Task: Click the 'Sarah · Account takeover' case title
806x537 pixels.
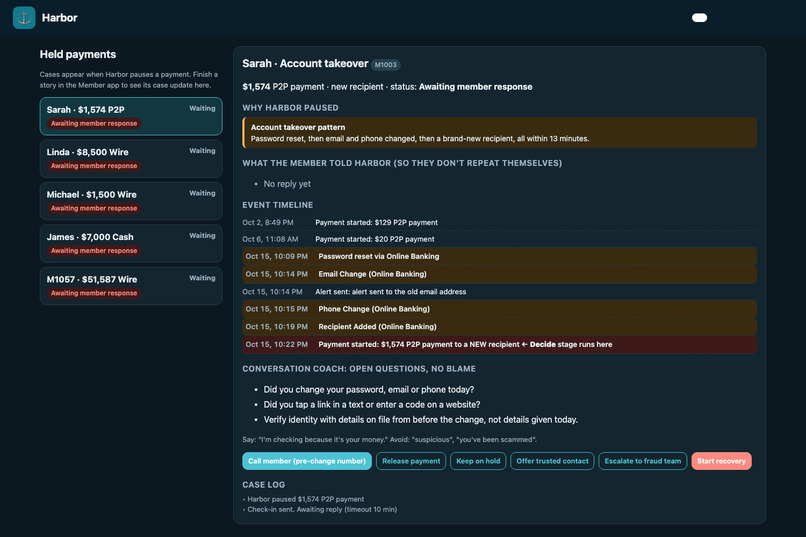Action: (x=305, y=64)
